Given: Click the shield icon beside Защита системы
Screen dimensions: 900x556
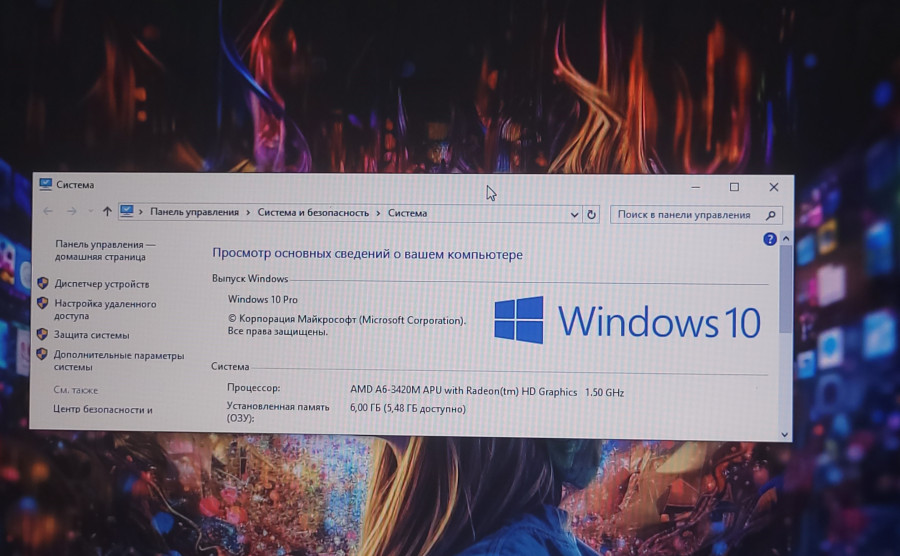Looking at the screenshot, I should click(42, 333).
